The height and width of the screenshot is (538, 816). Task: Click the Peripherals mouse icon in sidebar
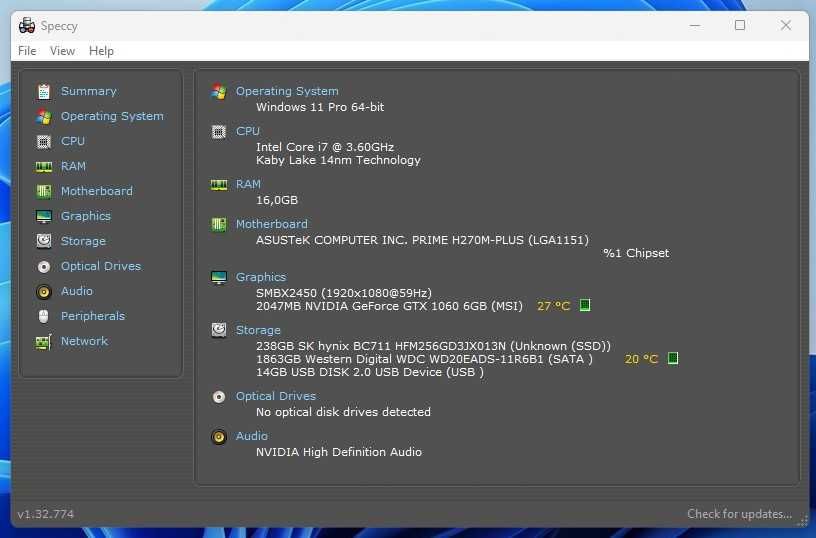(x=44, y=316)
